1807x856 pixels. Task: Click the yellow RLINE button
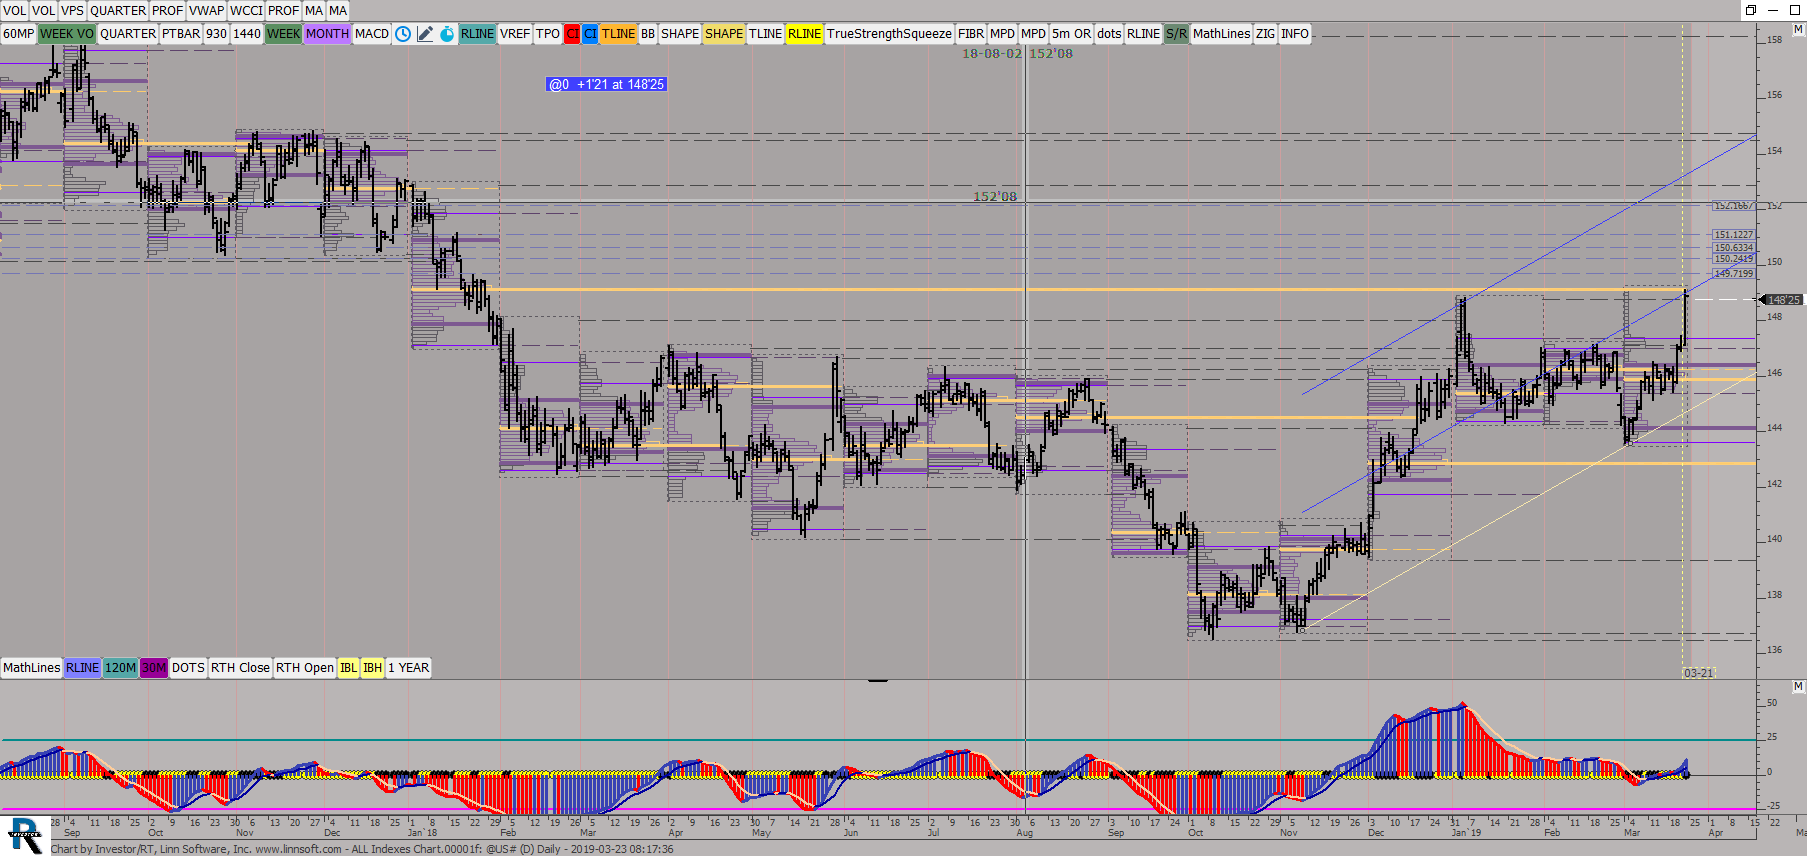804,34
